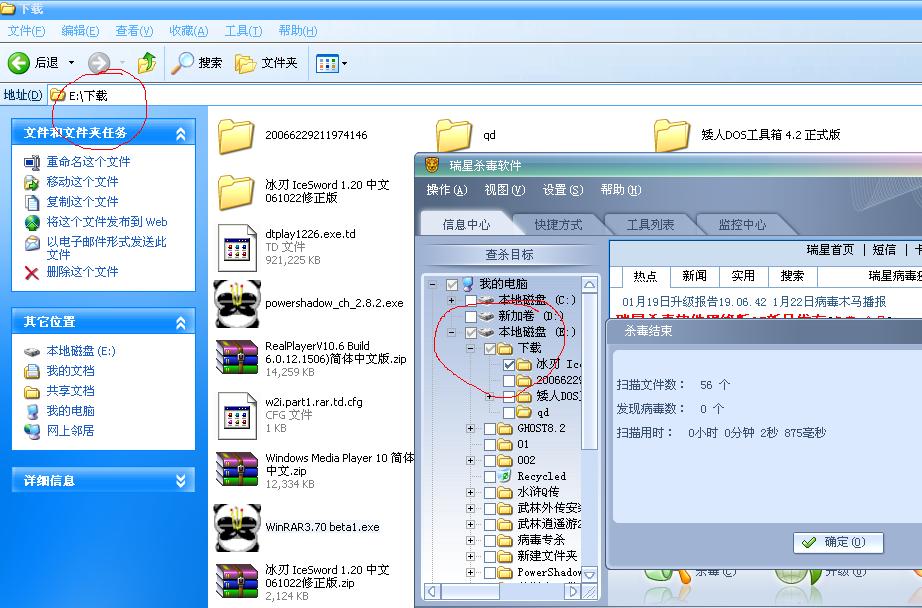The height and width of the screenshot is (608, 922).
Task: Switch to the 快捷方式 tab
Action: tap(559, 225)
